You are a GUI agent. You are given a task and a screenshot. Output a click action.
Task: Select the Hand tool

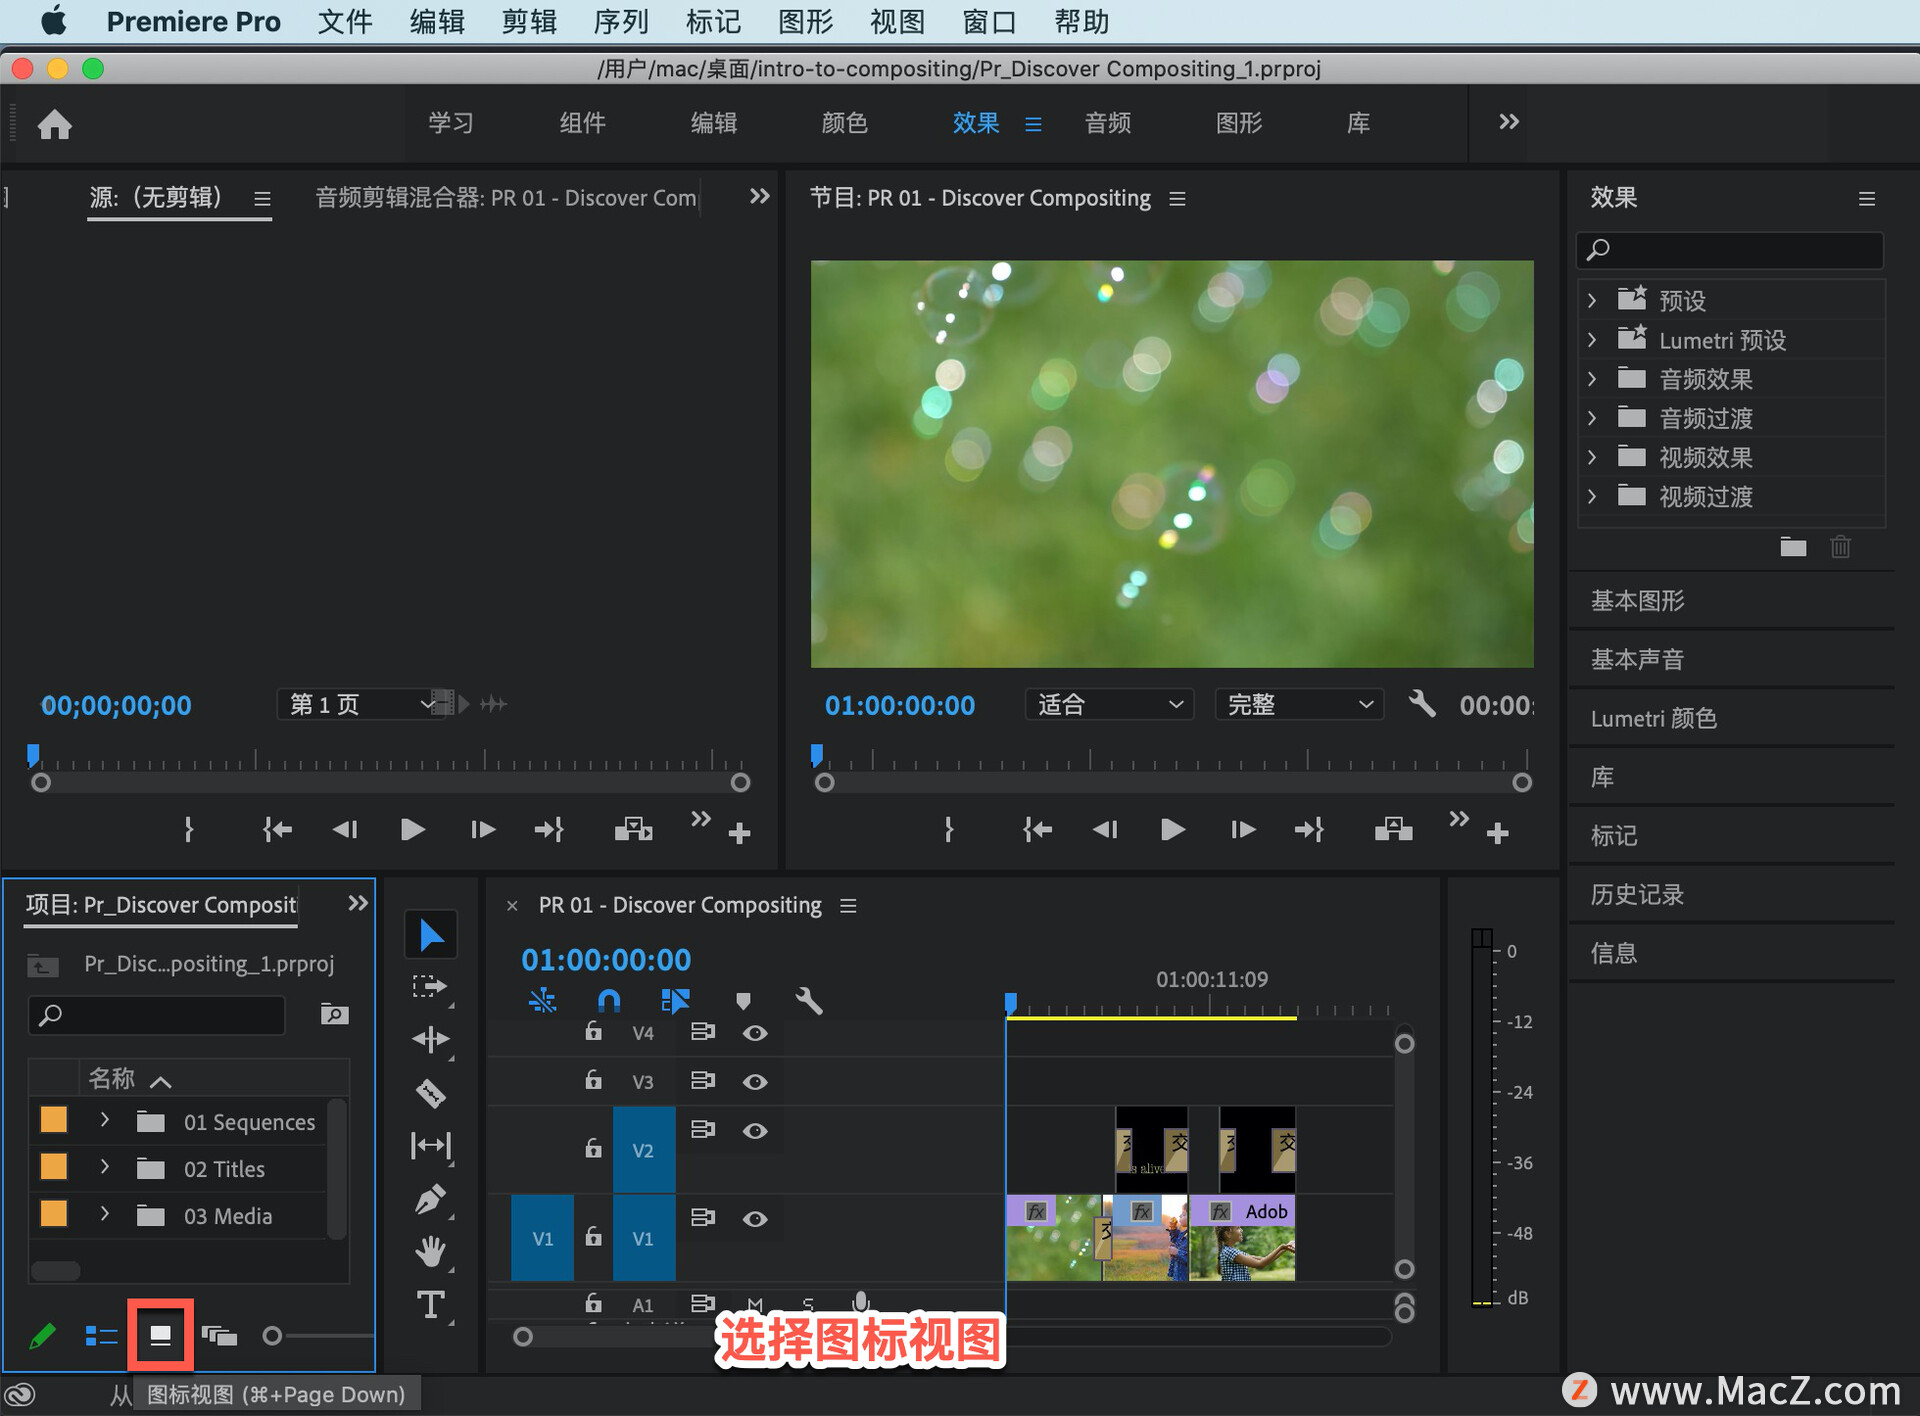[430, 1251]
